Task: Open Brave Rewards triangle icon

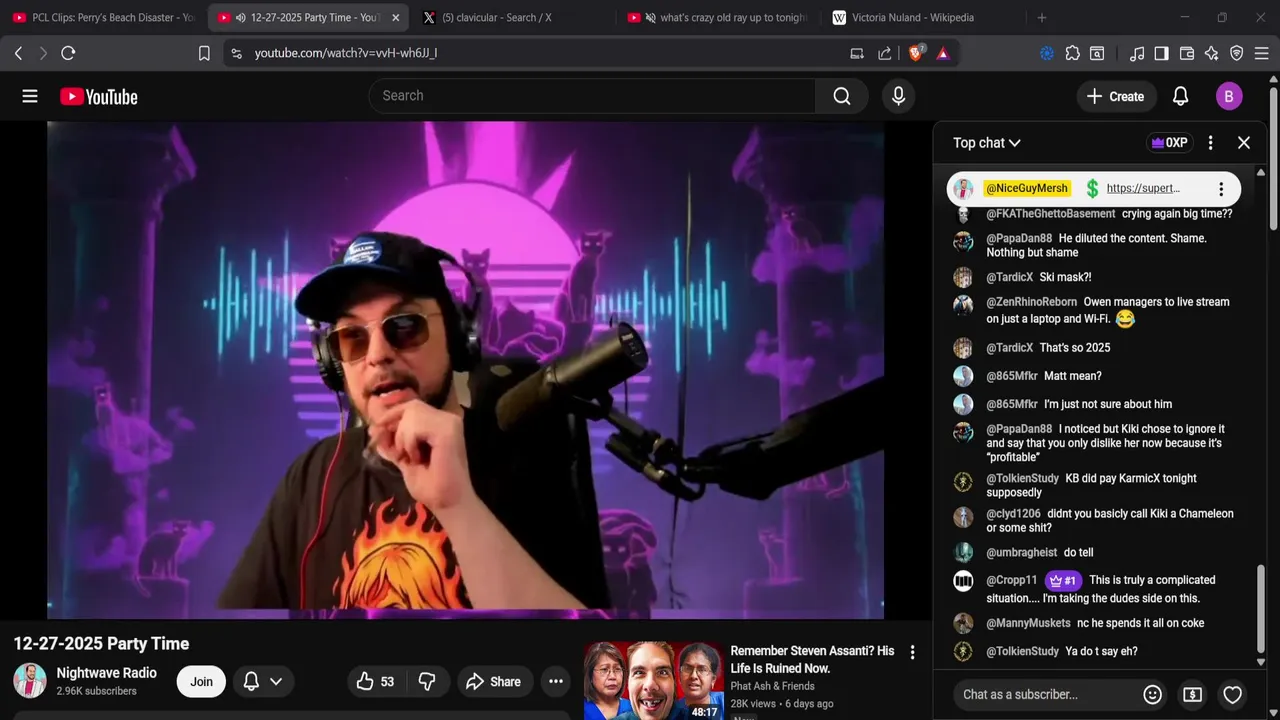Action: (943, 53)
